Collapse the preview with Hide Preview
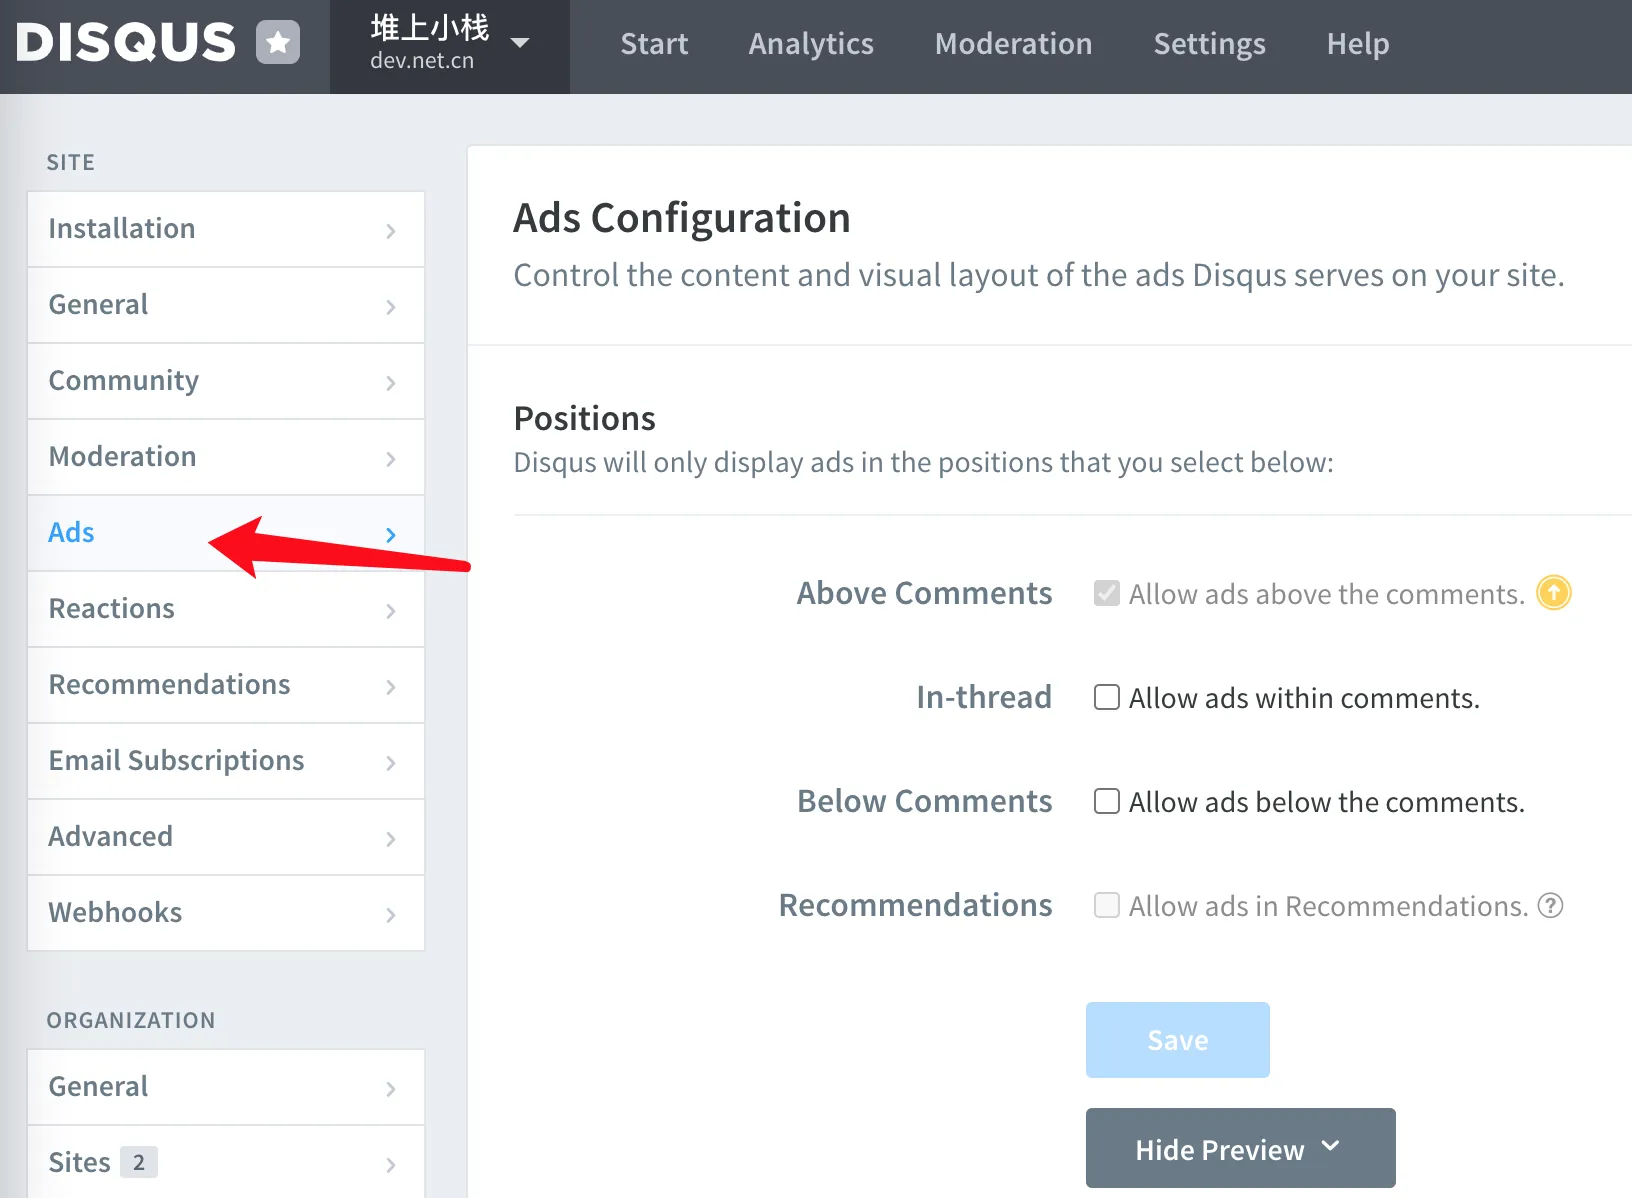Image resolution: width=1632 pixels, height=1198 pixels. (x=1239, y=1148)
